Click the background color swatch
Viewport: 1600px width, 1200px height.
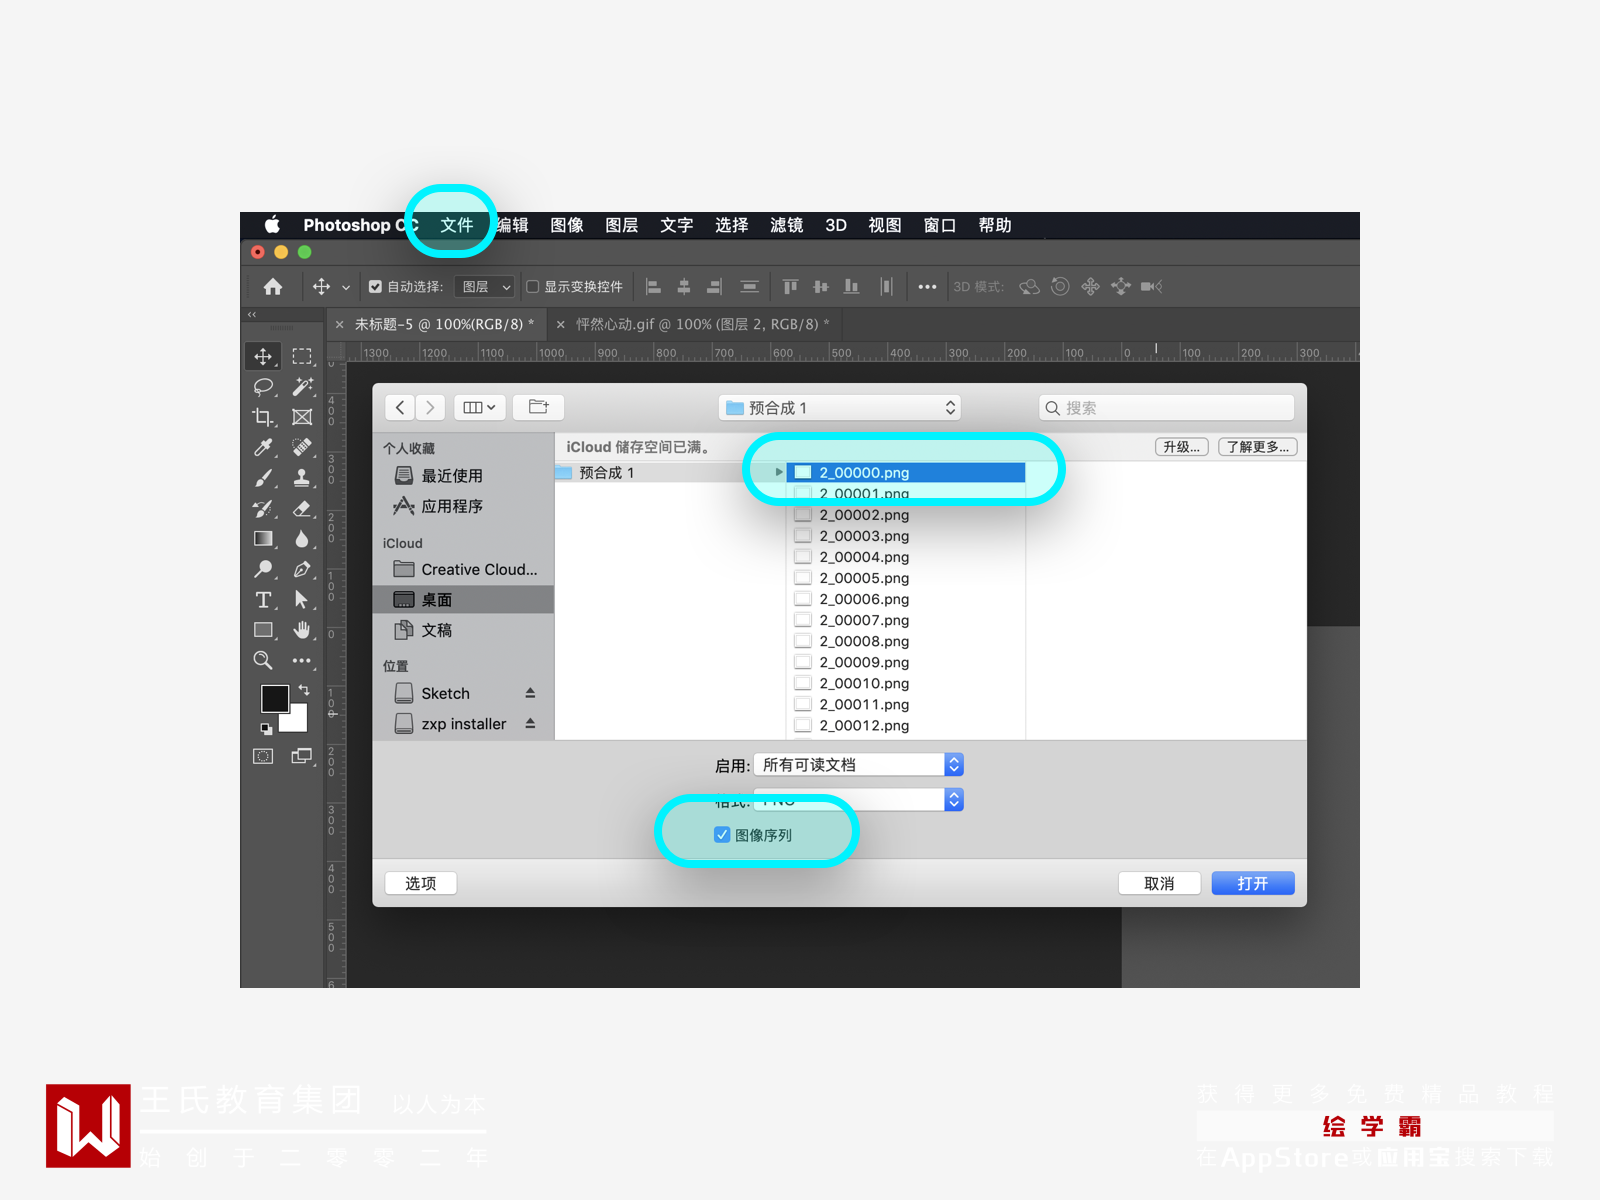click(297, 721)
